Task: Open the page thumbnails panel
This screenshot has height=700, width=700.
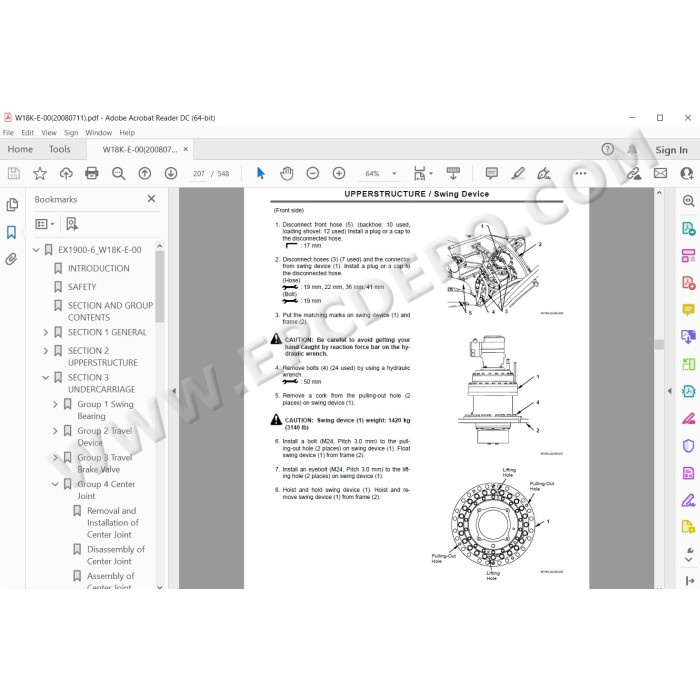Action: tap(12, 204)
